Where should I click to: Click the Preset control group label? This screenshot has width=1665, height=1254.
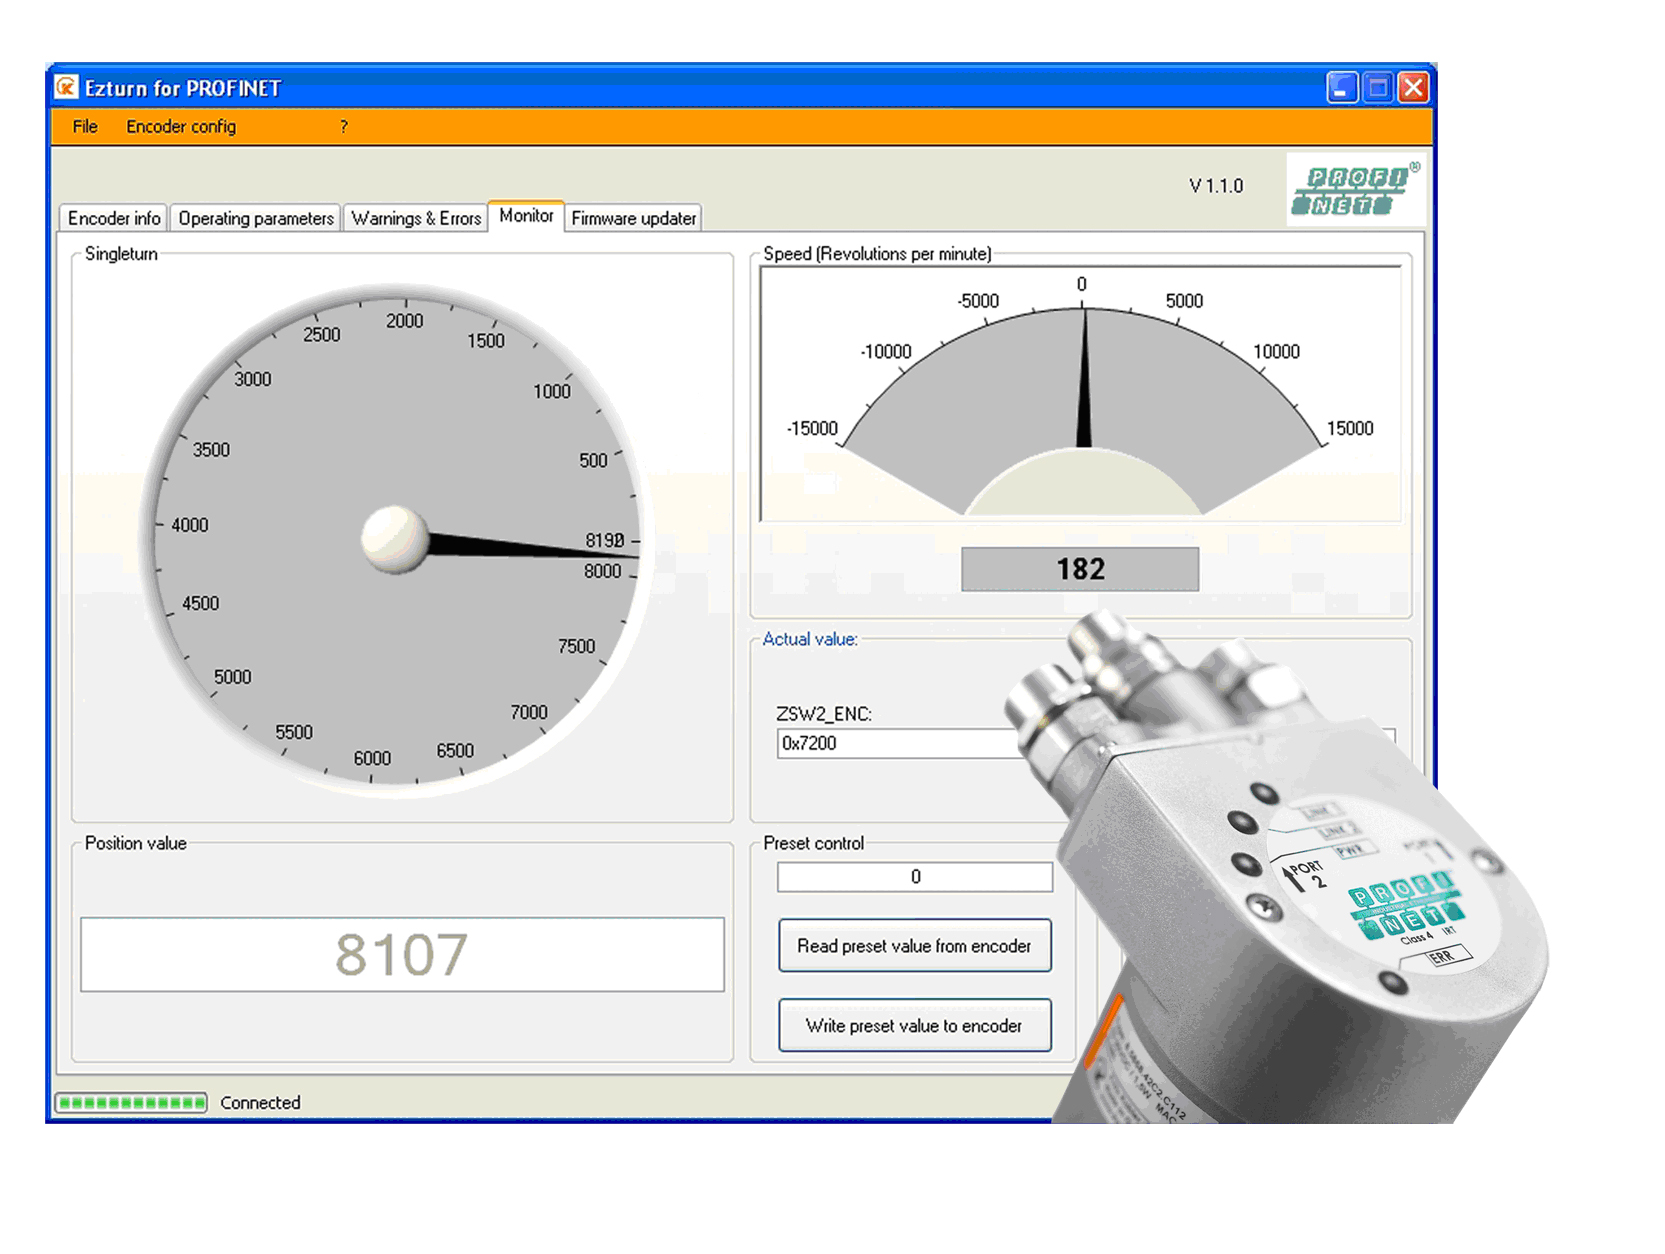tap(813, 843)
